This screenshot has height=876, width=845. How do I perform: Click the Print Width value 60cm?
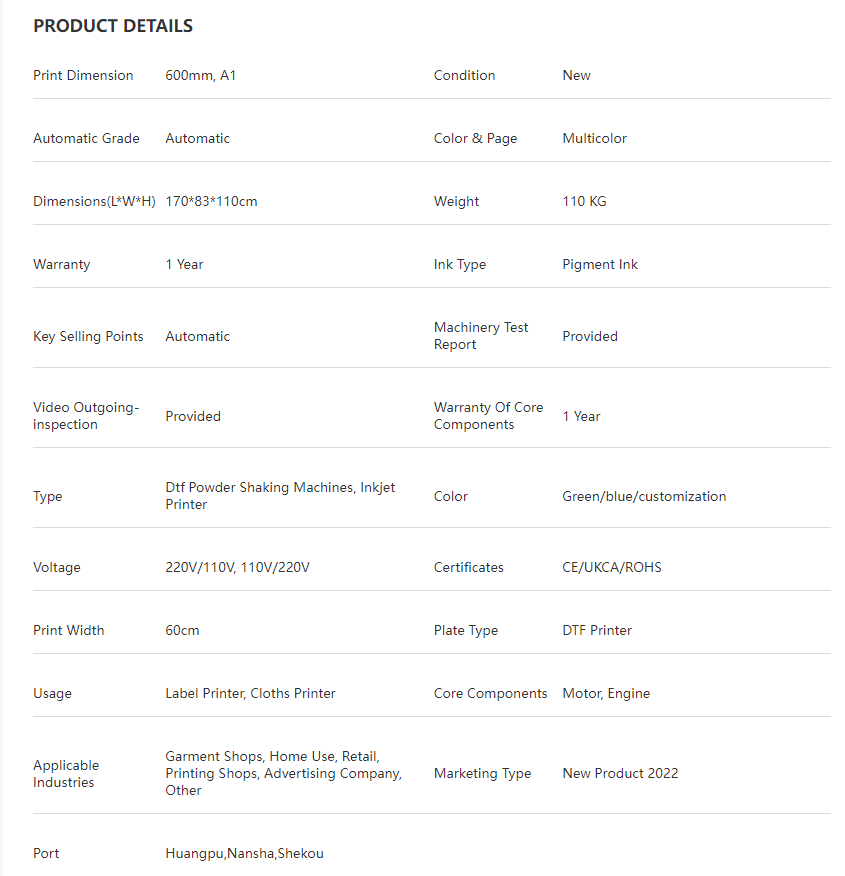[x=182, y=630]
